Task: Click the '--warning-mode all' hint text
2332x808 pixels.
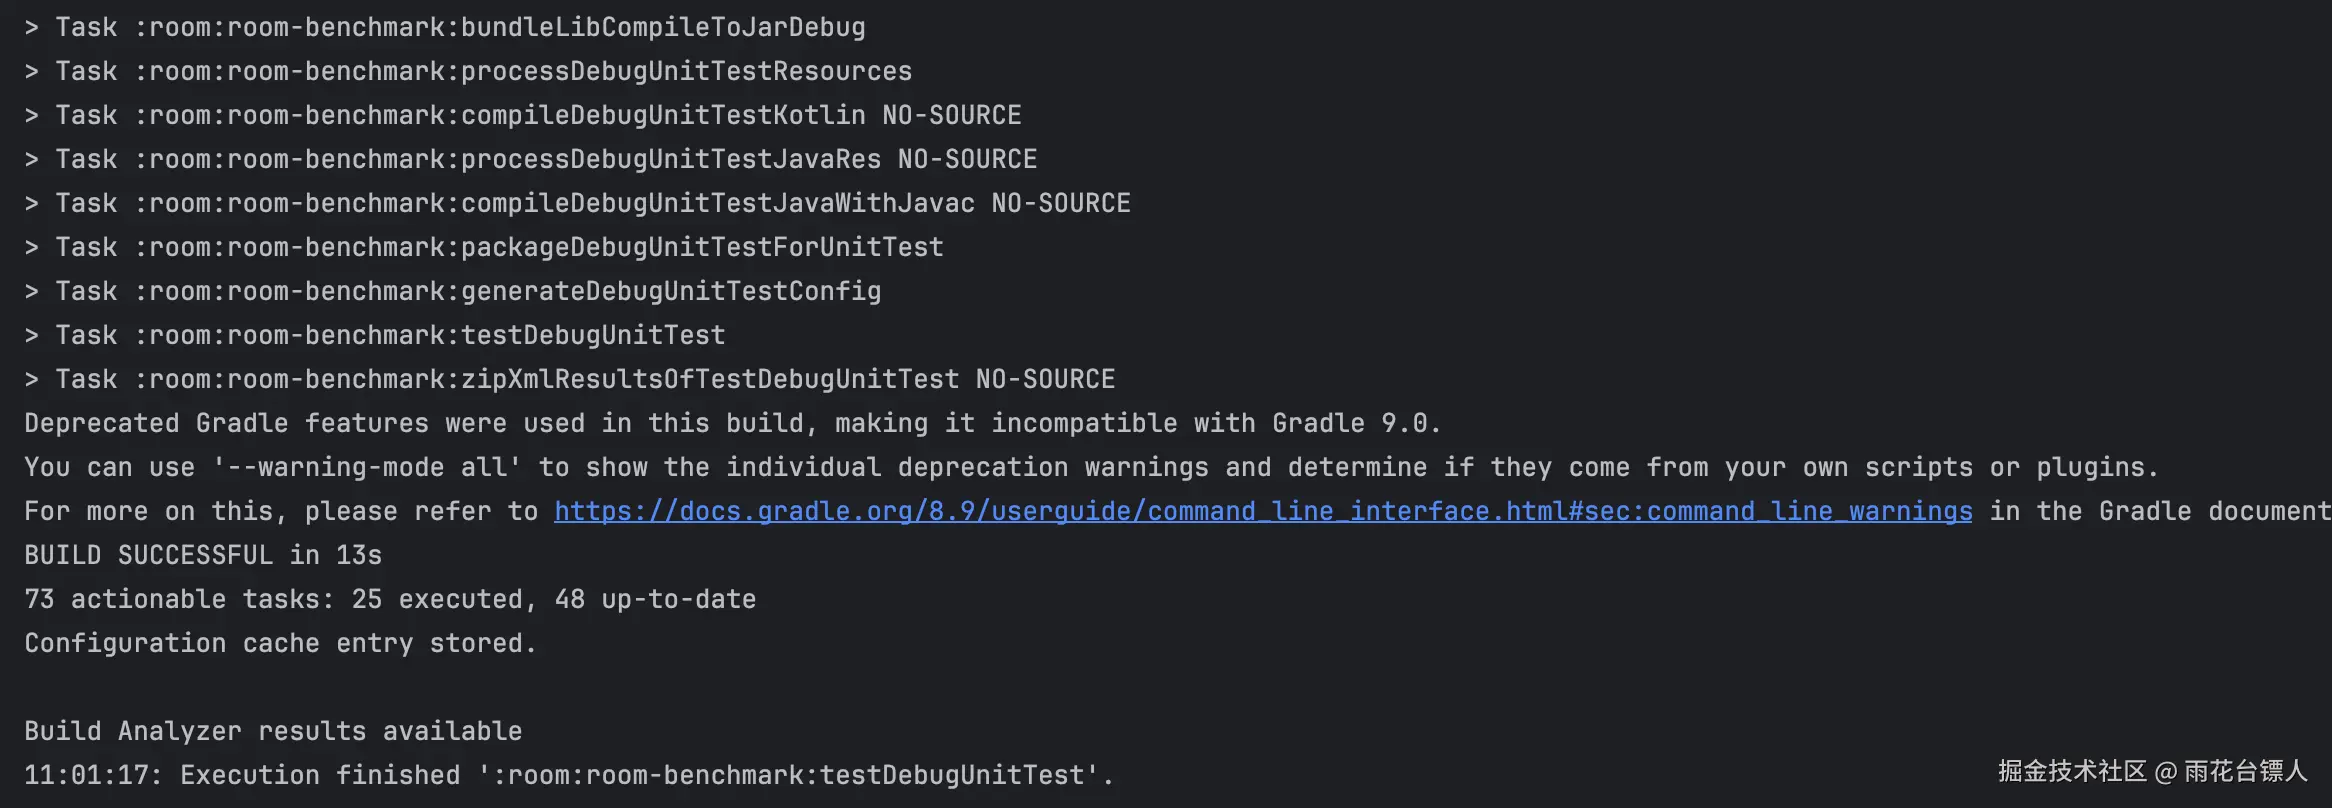Action: [367, 467]
